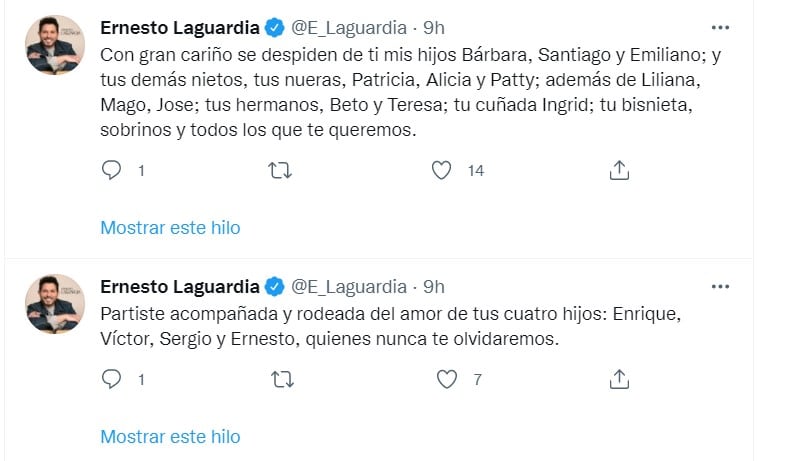
Task: Open more options menu on second tweet
Action: coord(720,287)
